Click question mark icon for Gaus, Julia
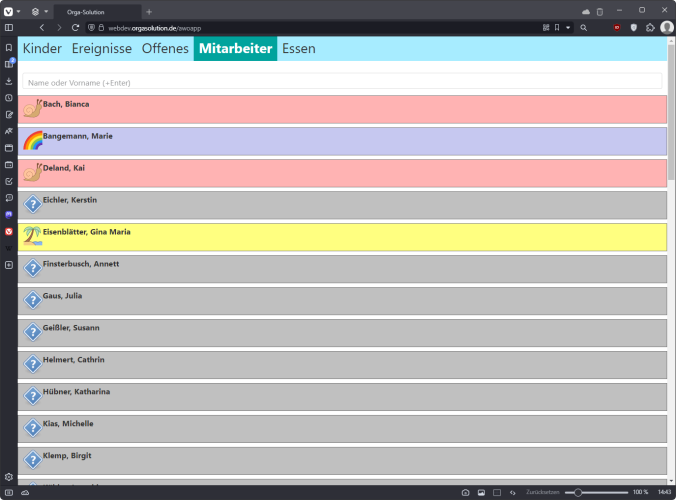Screen dimensions: 676x500 33,300
